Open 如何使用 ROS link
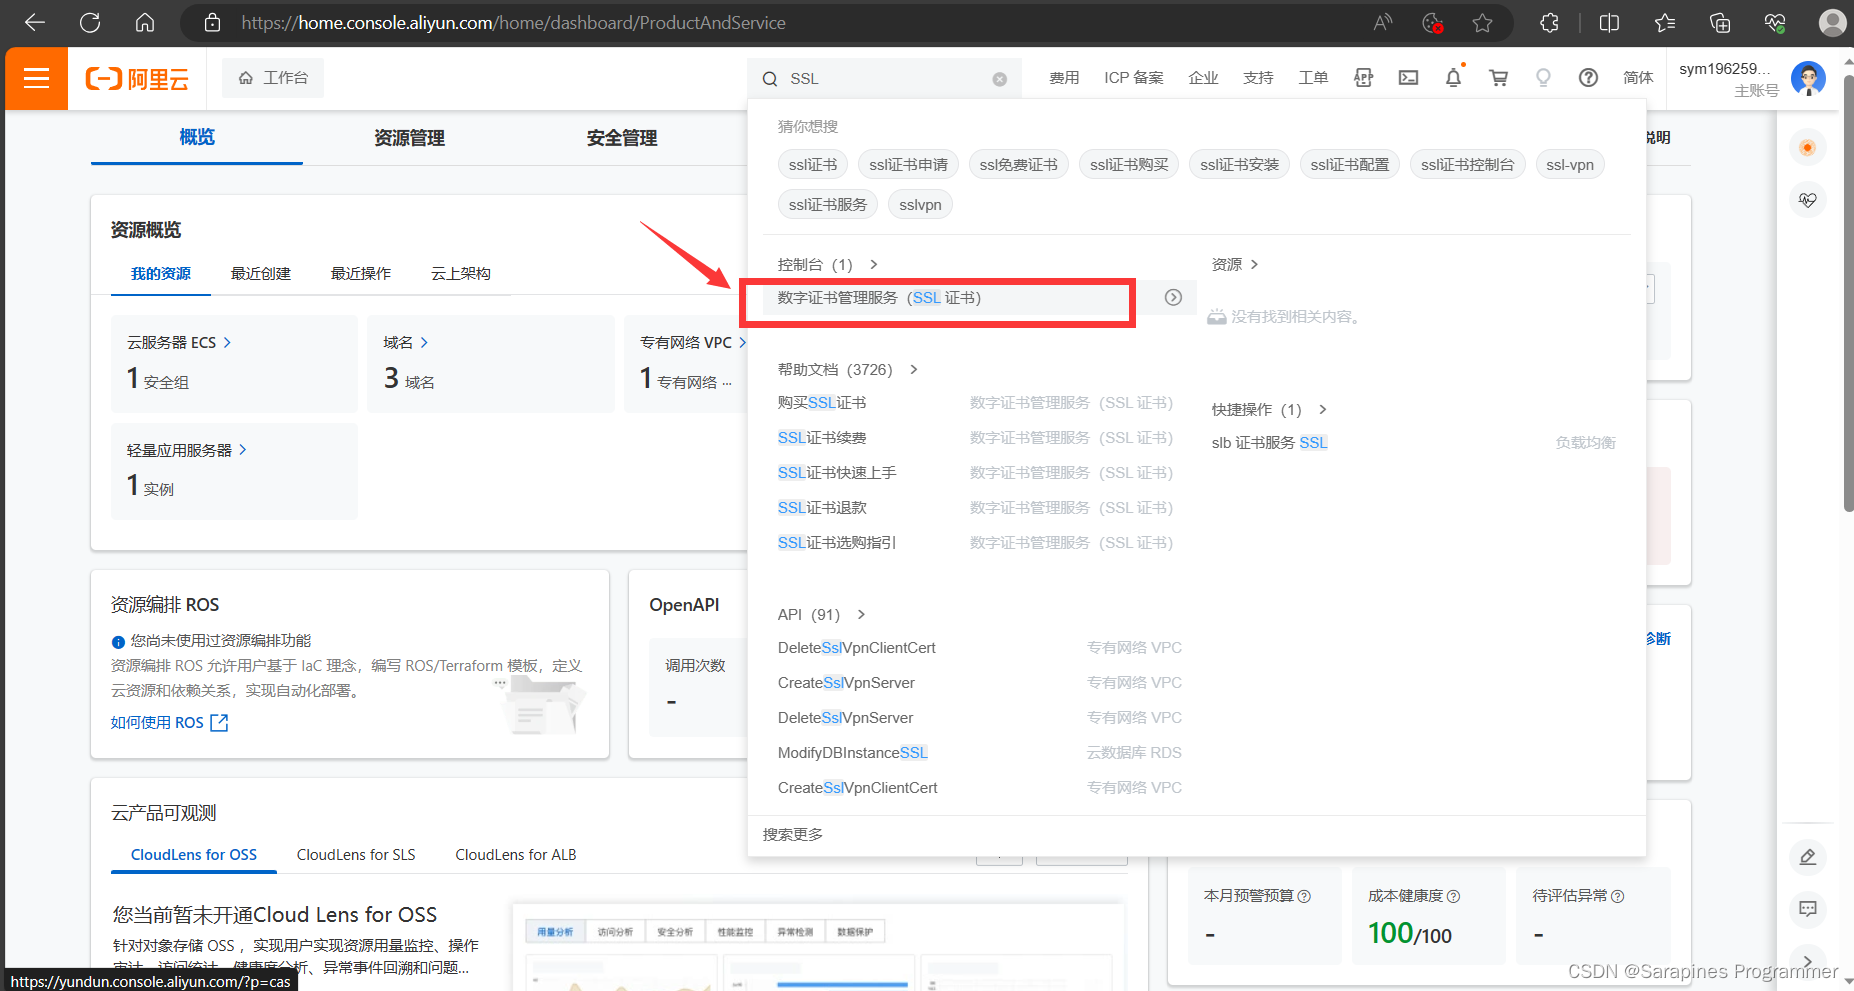 point(170,723)
